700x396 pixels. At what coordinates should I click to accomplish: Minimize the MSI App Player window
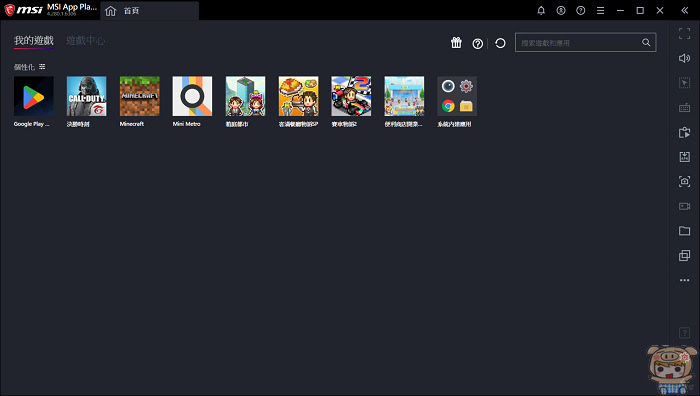[620, 10]
